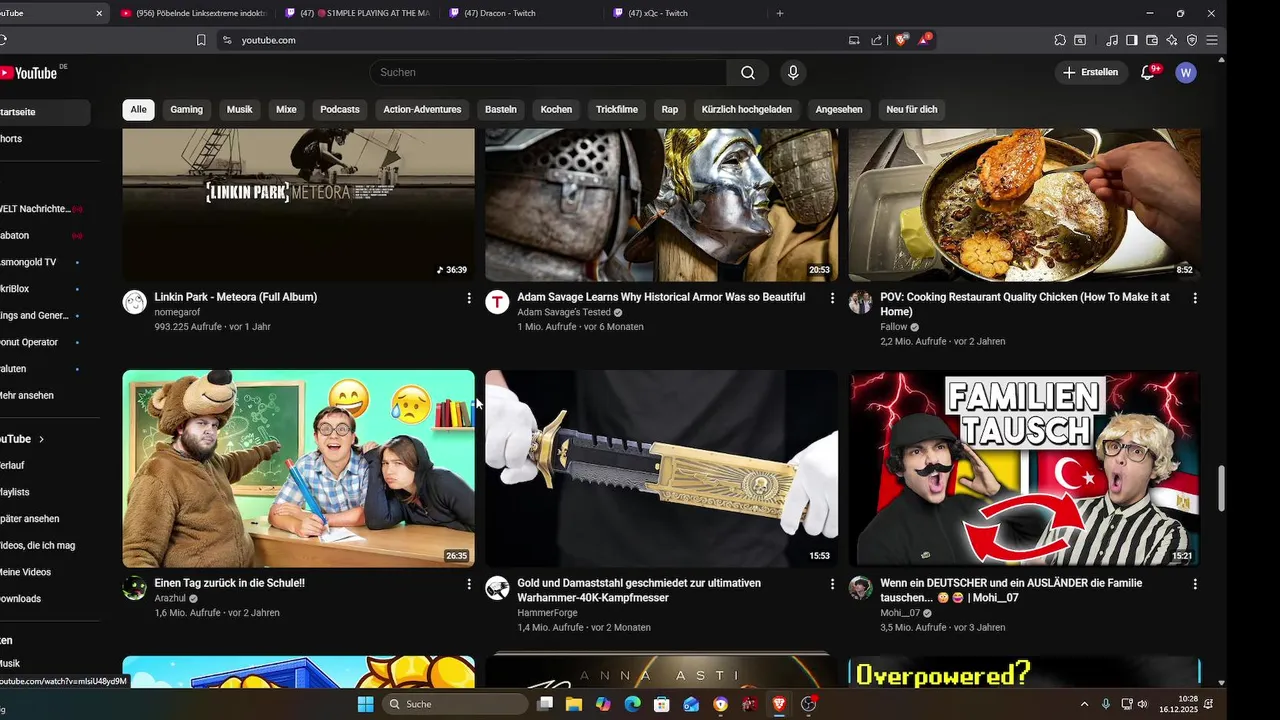Open nomegarof channel avatar
Screen dimensions: 1280x720
(x=134, y=302)
